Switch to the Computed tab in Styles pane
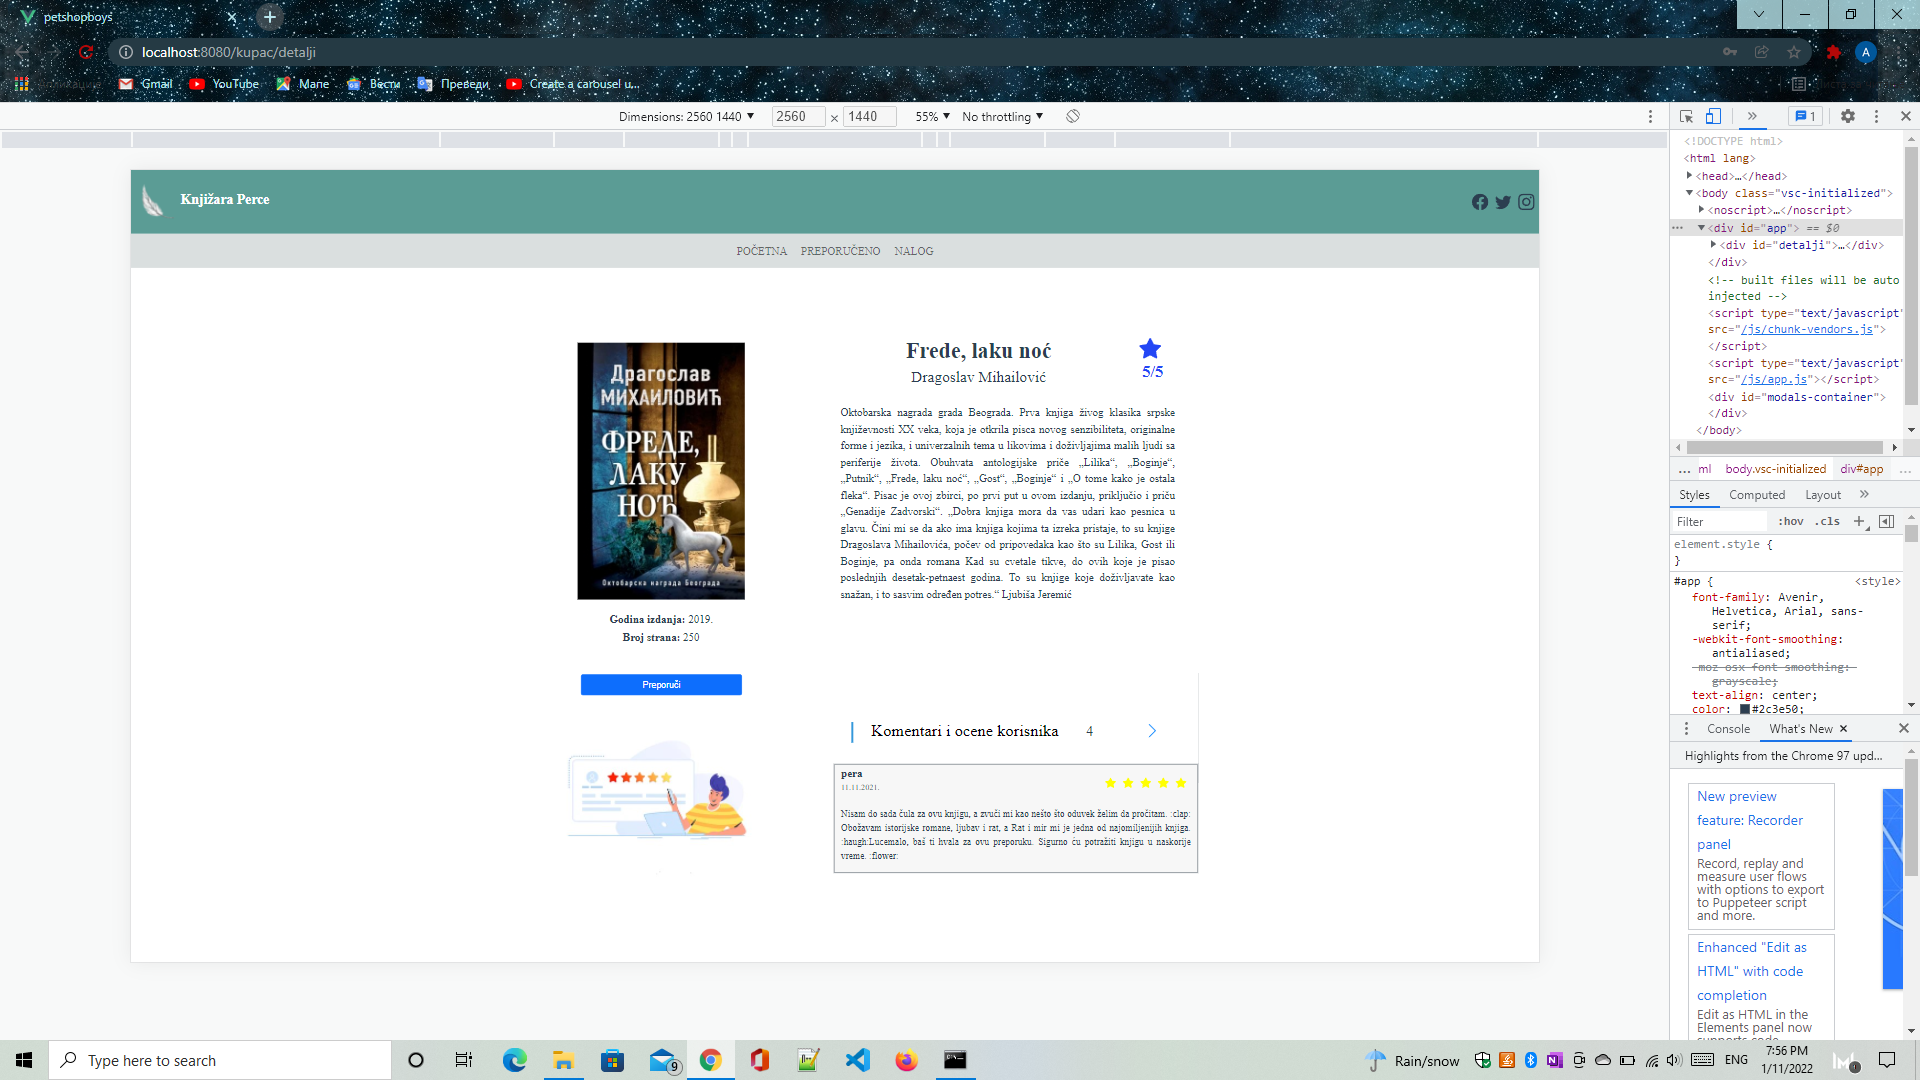1920x1080 pixels. [1757, 494]
